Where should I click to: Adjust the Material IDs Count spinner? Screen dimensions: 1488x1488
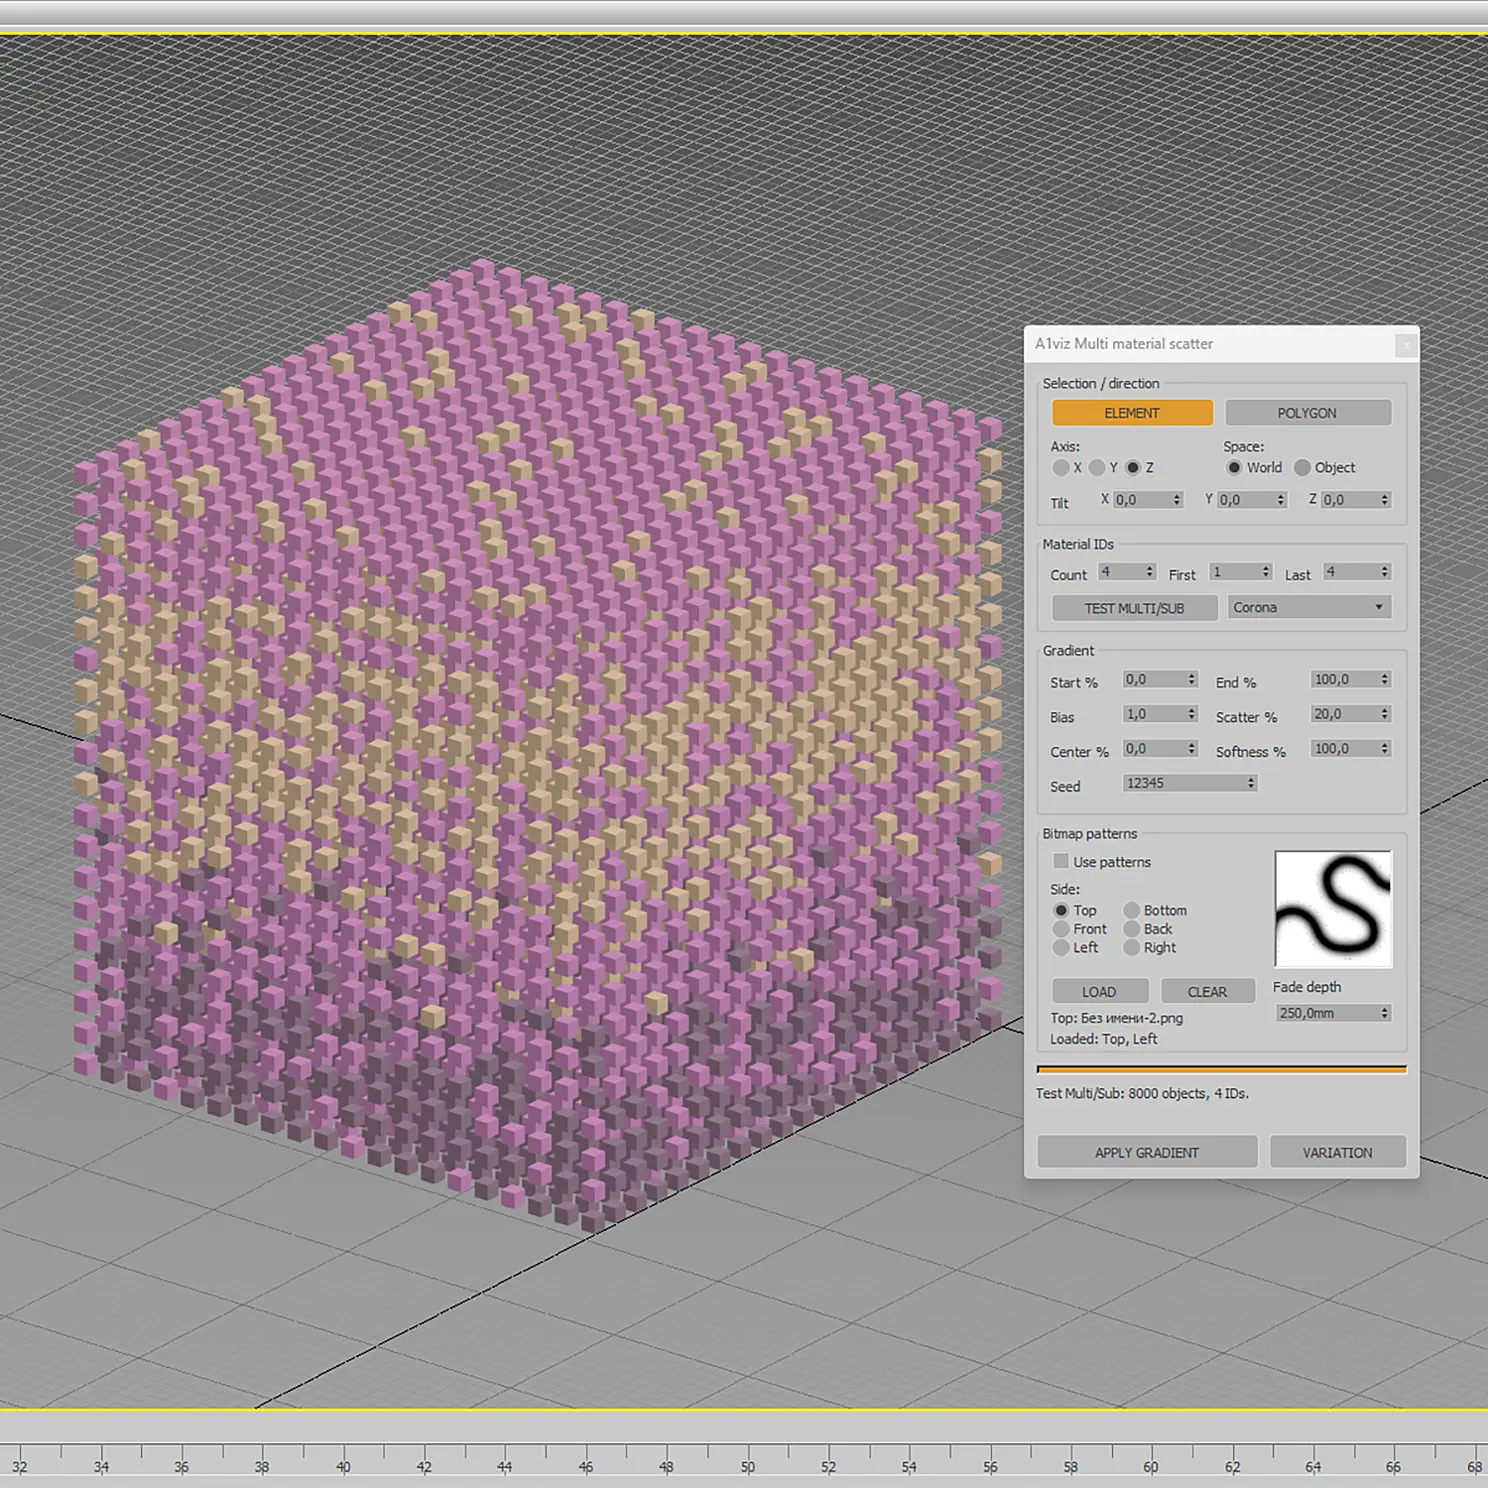click(1150, 572)
